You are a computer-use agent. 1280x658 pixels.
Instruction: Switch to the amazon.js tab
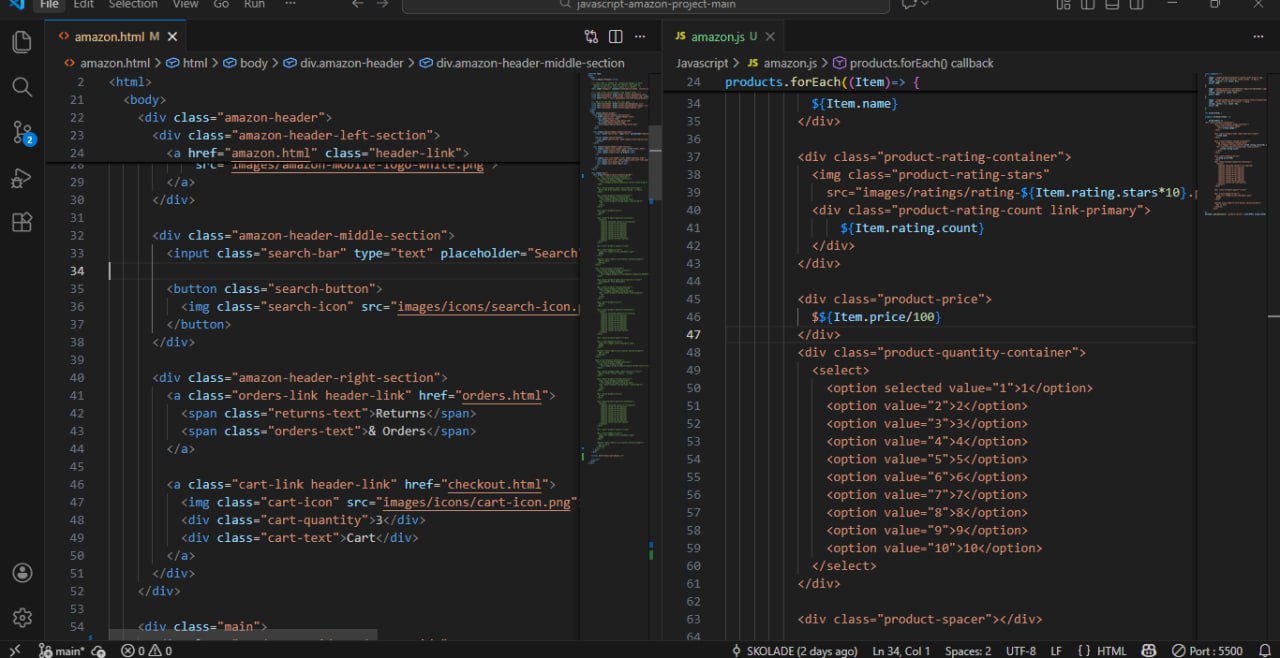(x=716, y=37)
